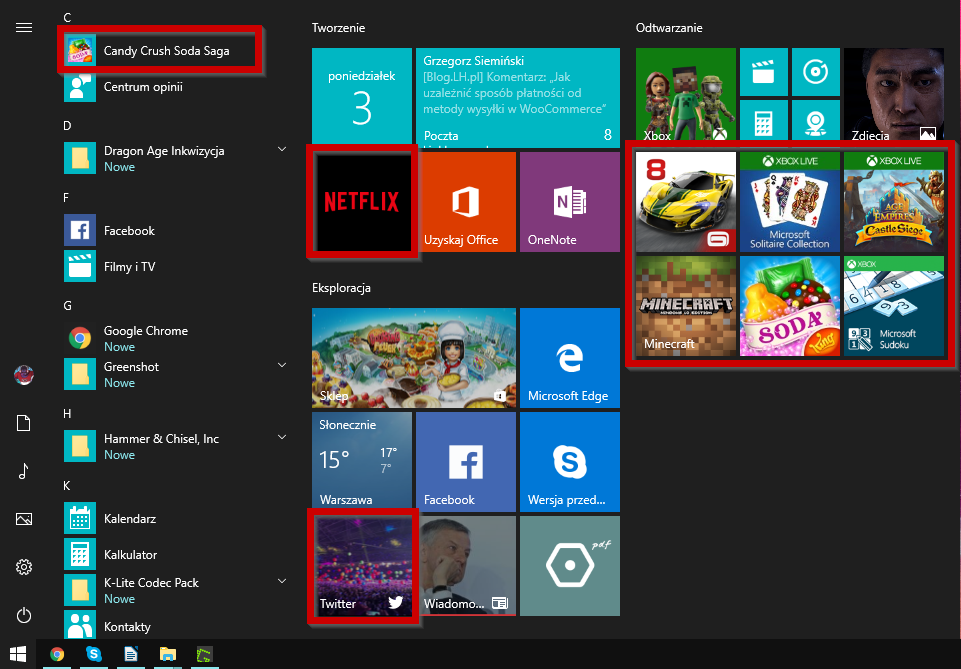Expand K-Lite Codec Pack folder
Screen dimensions: 961x669
282,581
